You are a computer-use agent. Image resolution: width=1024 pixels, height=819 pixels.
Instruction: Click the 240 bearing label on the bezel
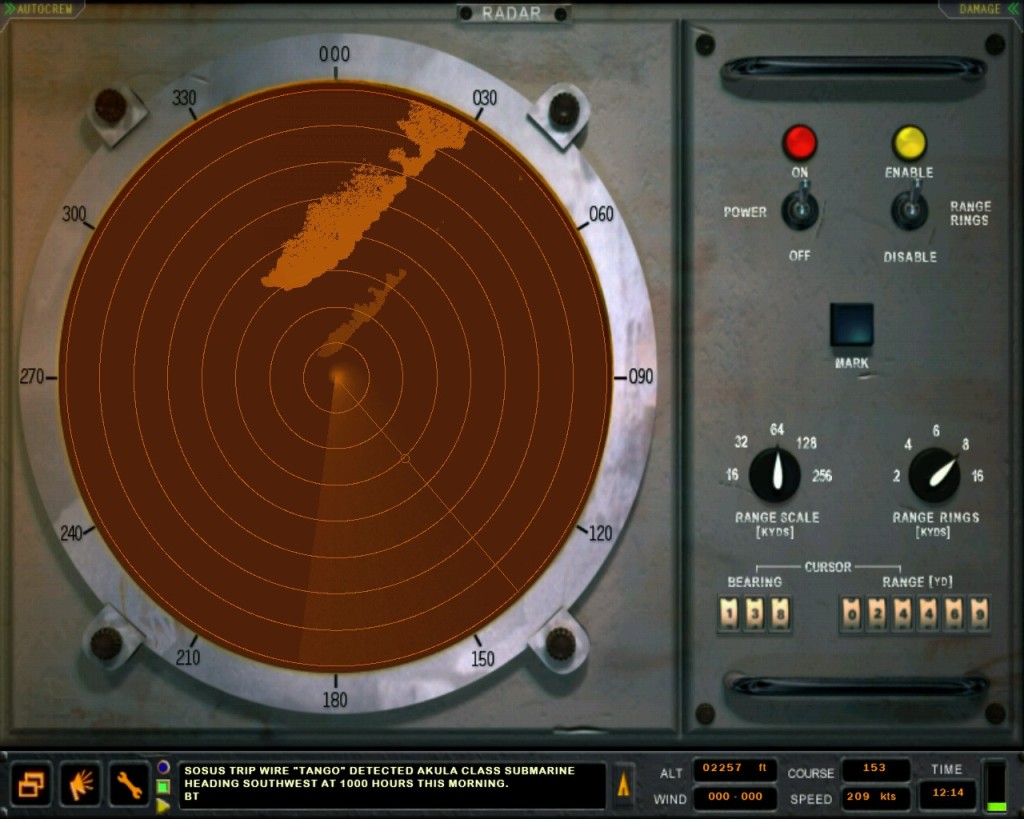pos(71,533)
